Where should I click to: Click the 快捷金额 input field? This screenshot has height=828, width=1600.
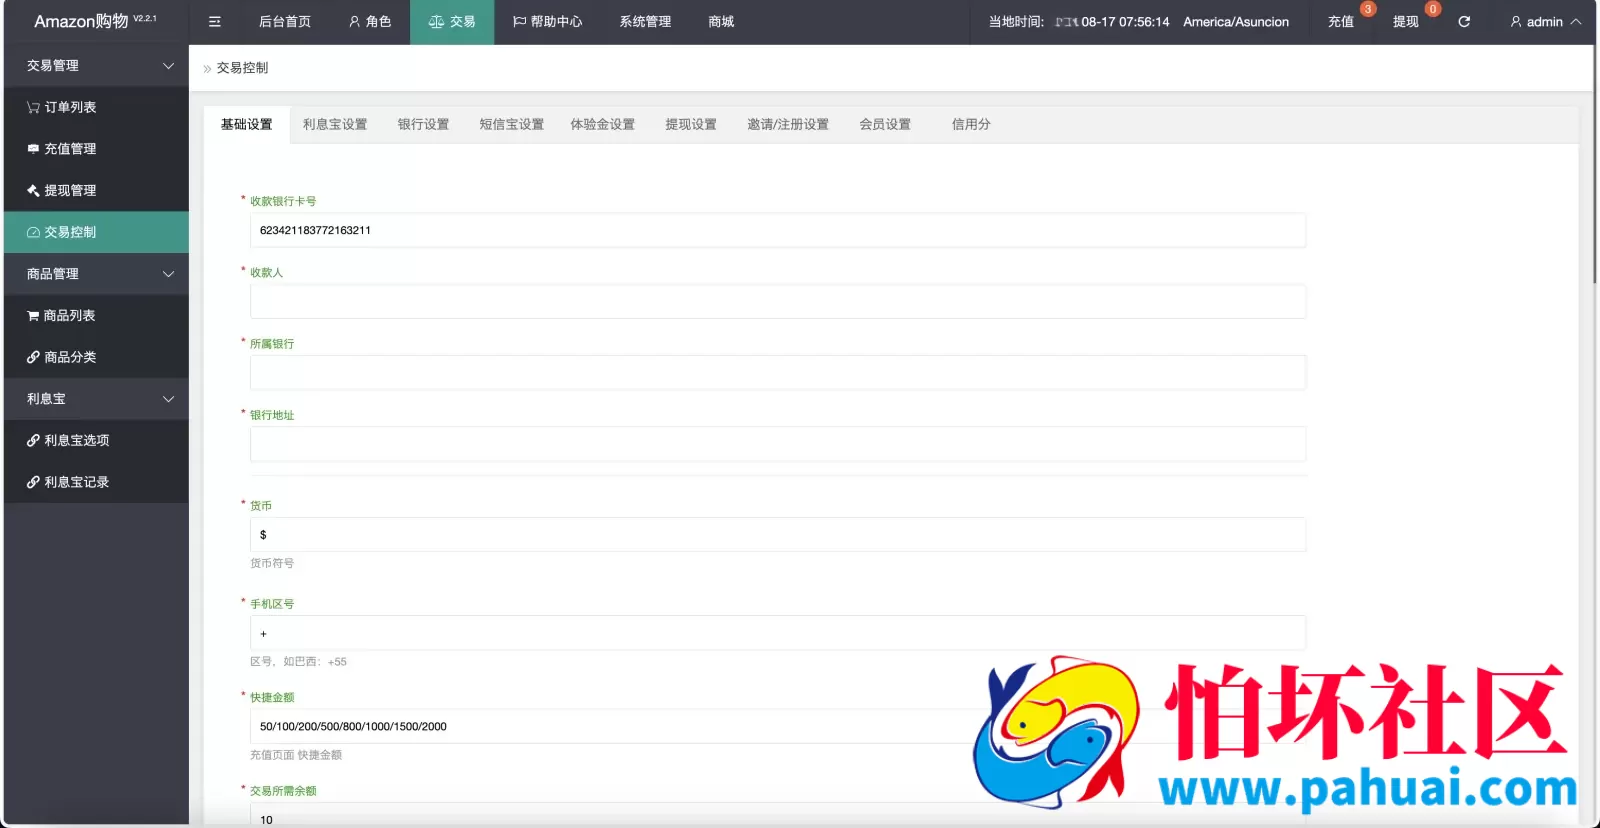click(778, 727)
